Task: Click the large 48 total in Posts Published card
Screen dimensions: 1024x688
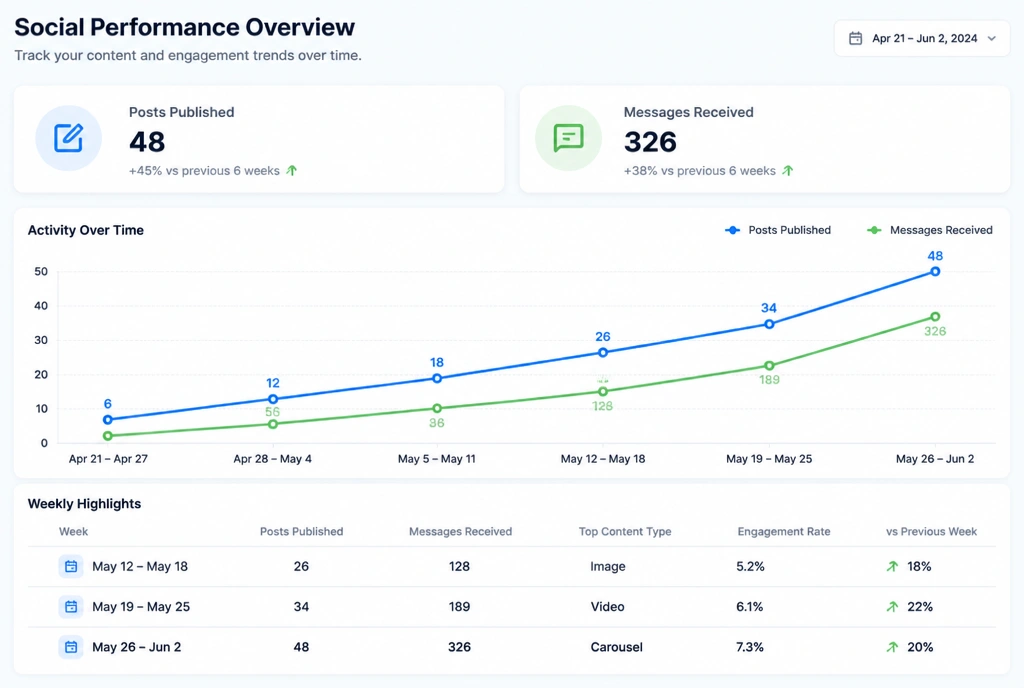Action: tap(147, 142)
